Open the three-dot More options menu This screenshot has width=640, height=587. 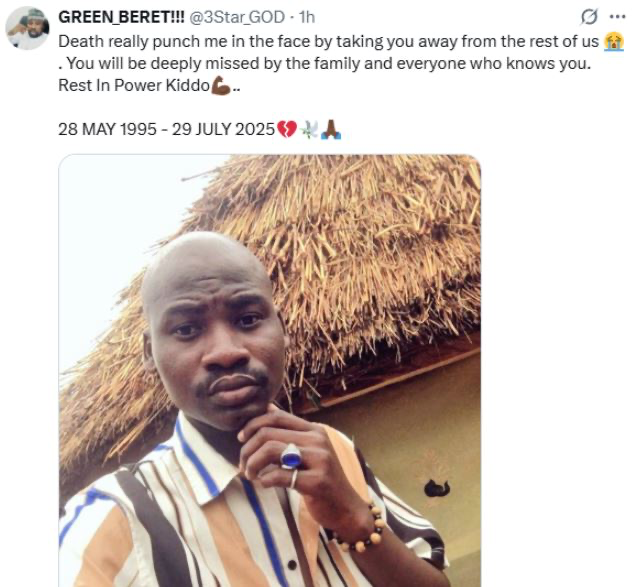click(617, 17)
